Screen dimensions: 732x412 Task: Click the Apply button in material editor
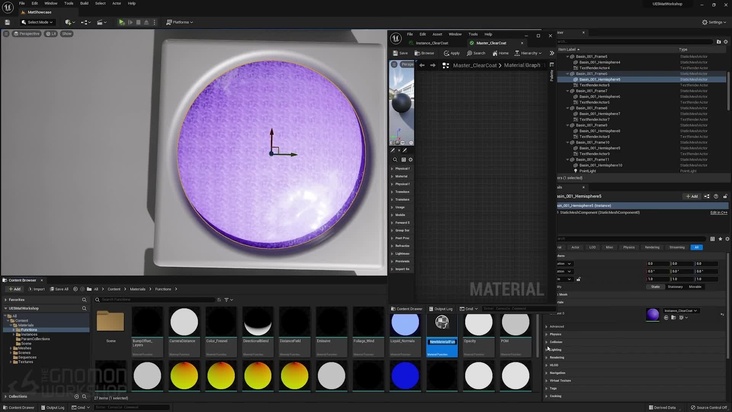click(451, 53)
